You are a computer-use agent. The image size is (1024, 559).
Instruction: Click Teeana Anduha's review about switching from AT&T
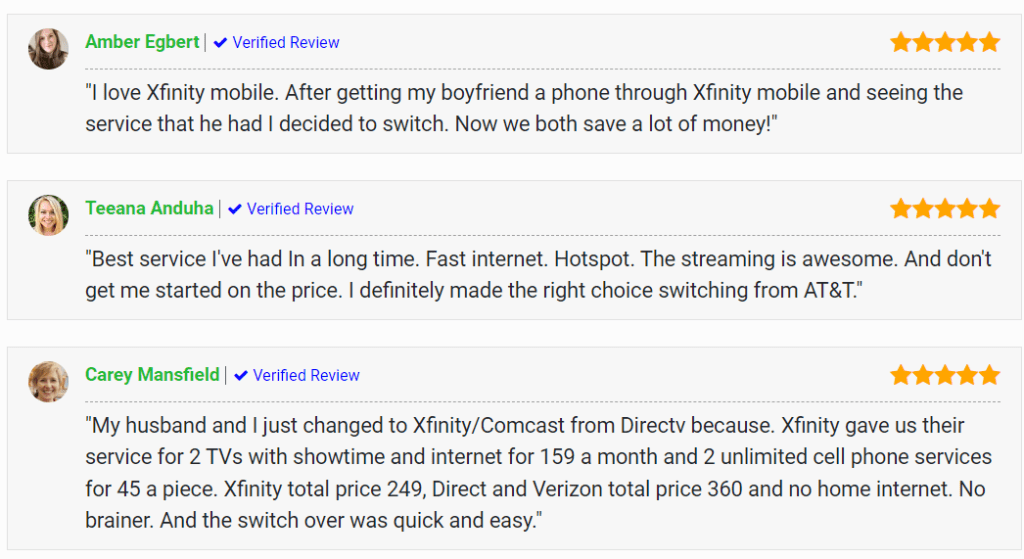coord(538,274)
